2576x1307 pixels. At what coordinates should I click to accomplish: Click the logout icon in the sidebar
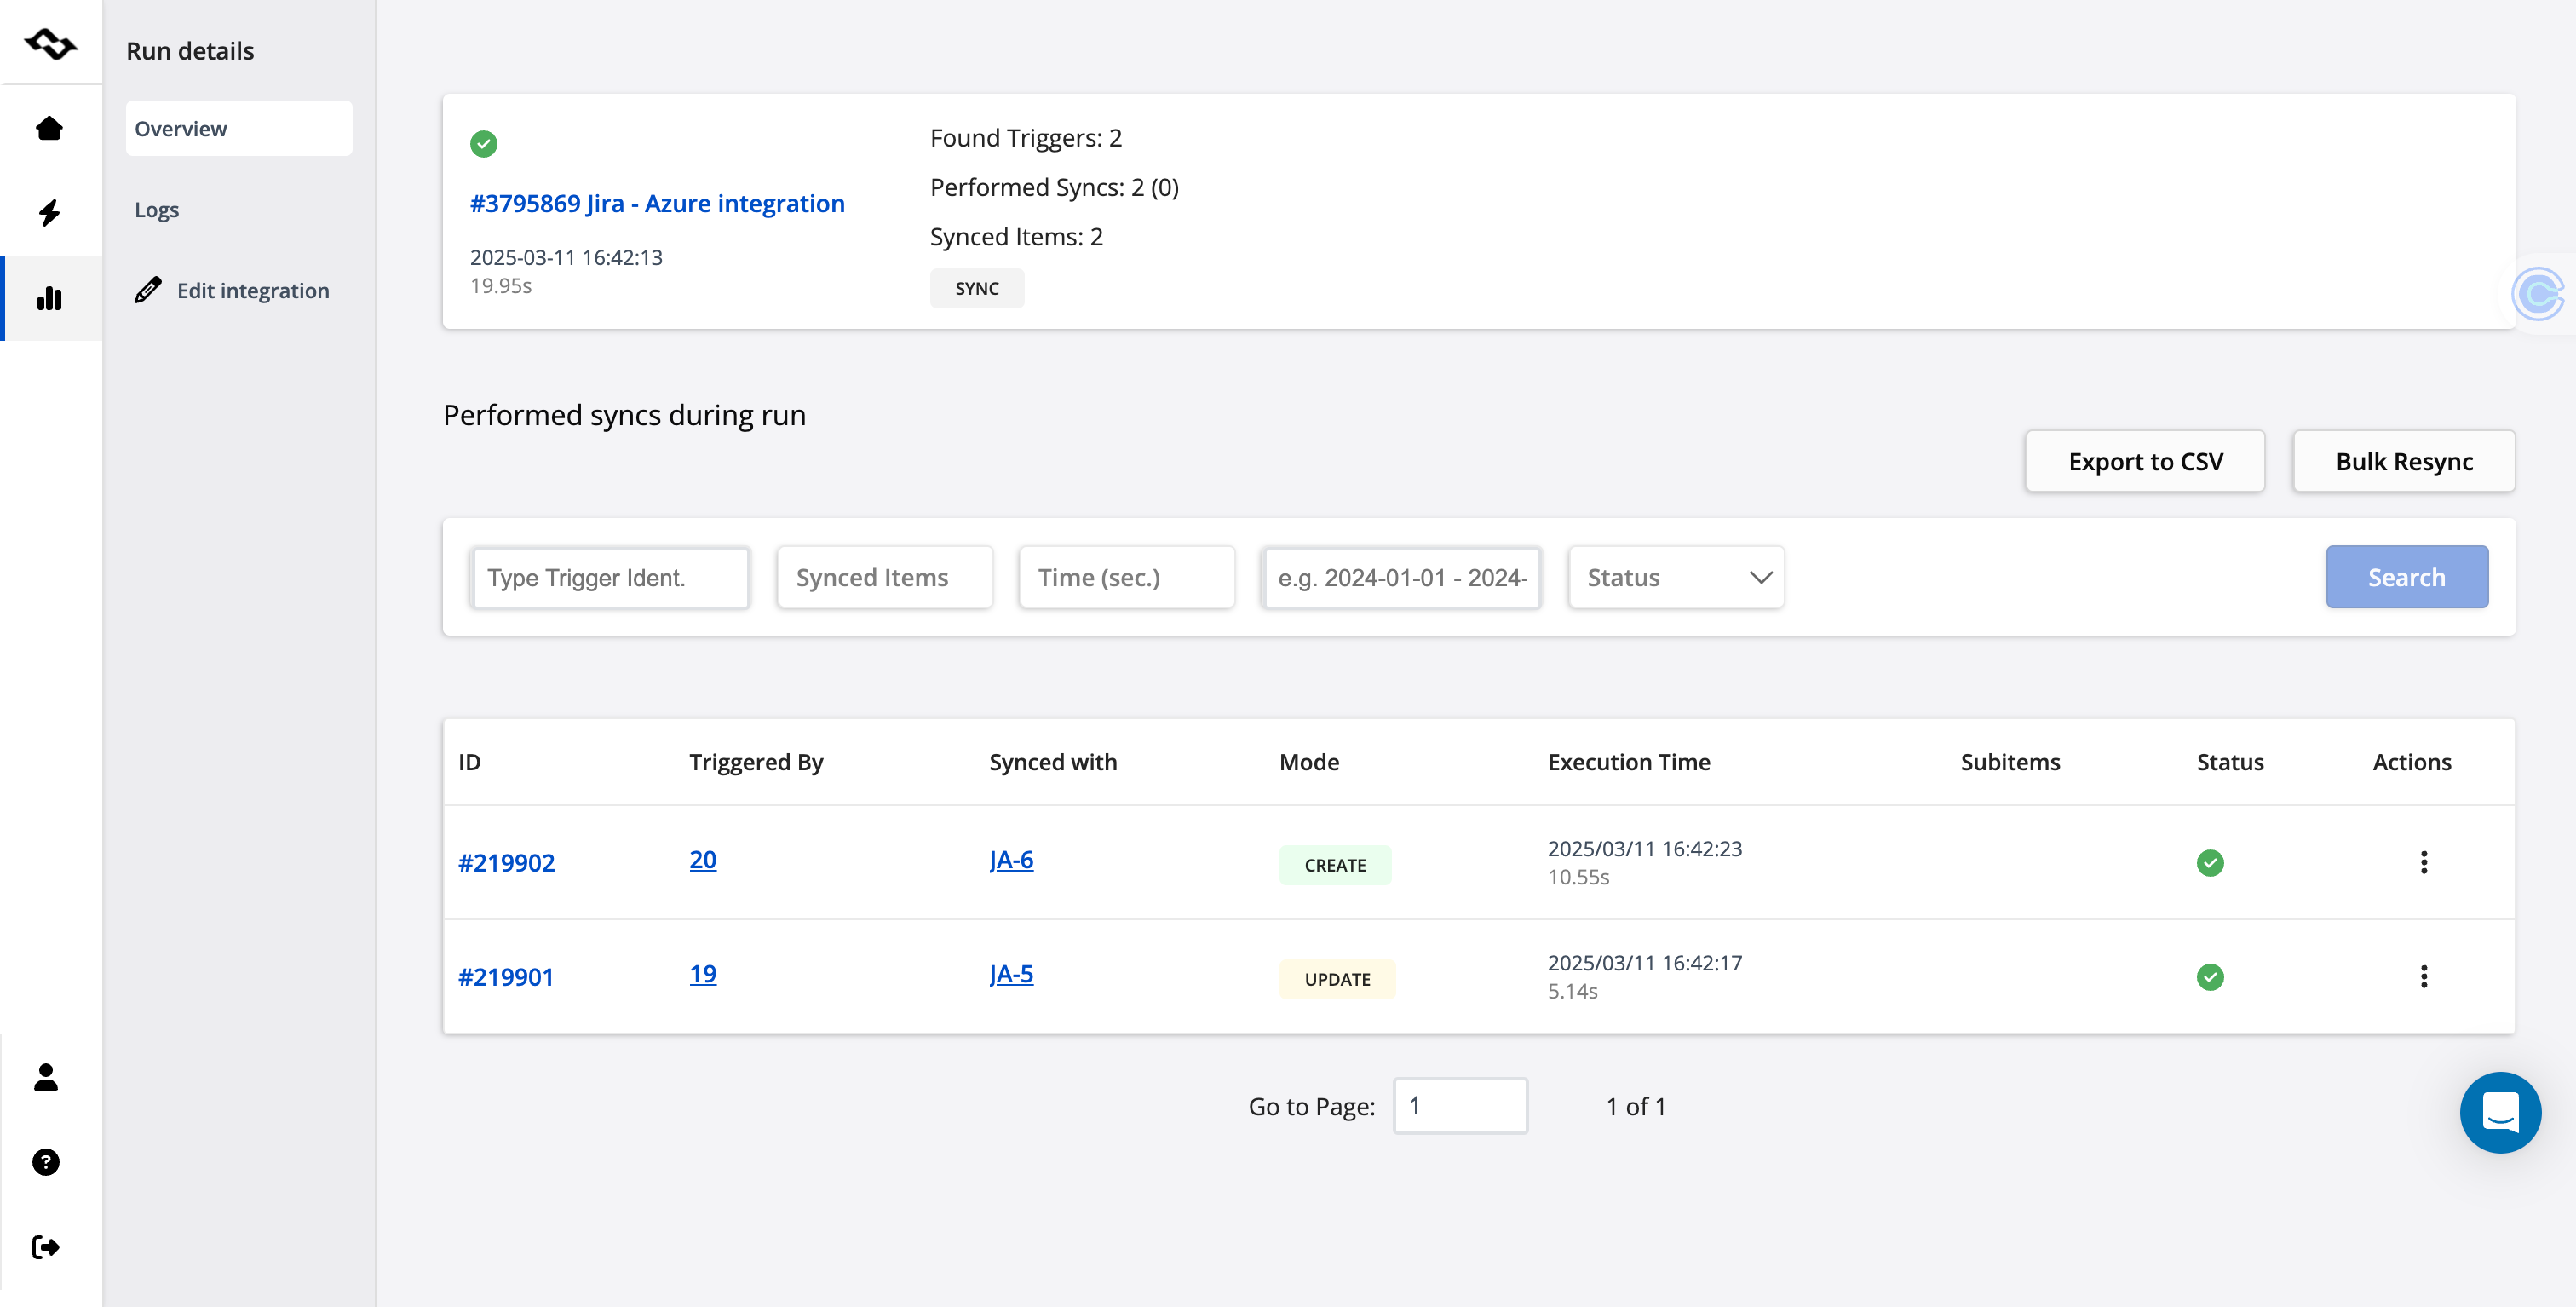[x=46, y=1247]
